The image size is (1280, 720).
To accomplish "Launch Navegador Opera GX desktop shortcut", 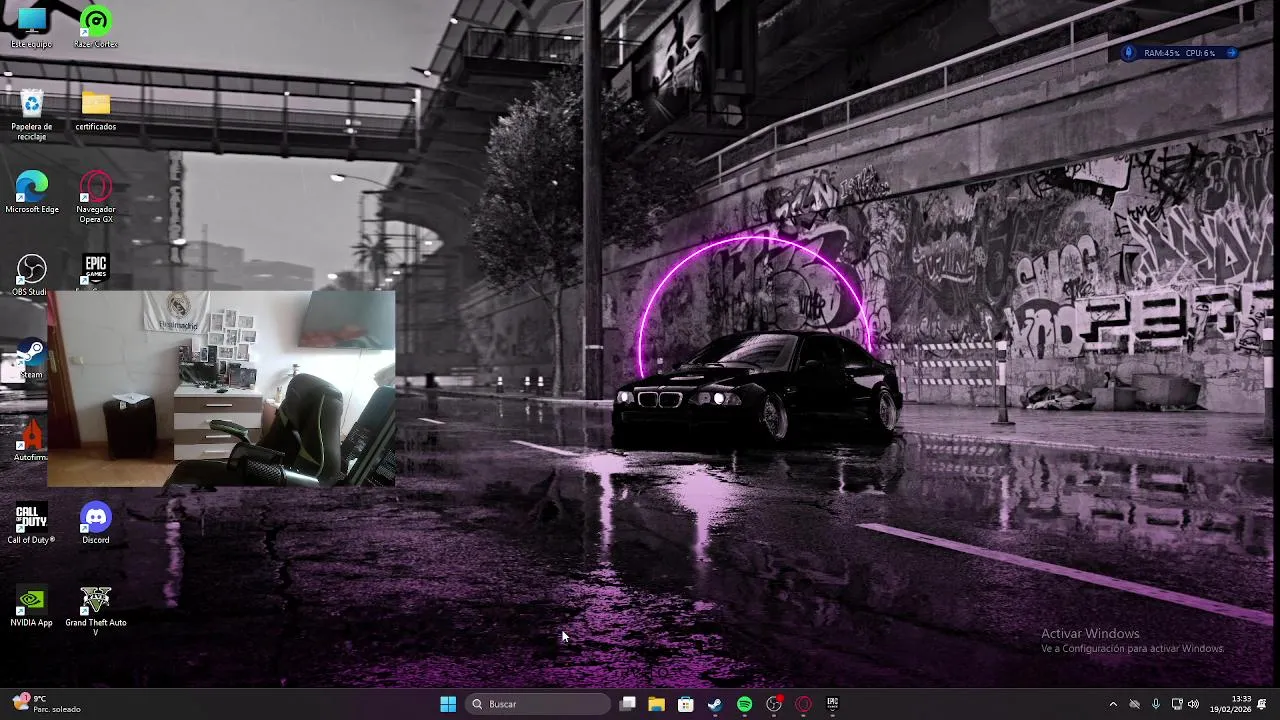I will (x=96, y=197).
